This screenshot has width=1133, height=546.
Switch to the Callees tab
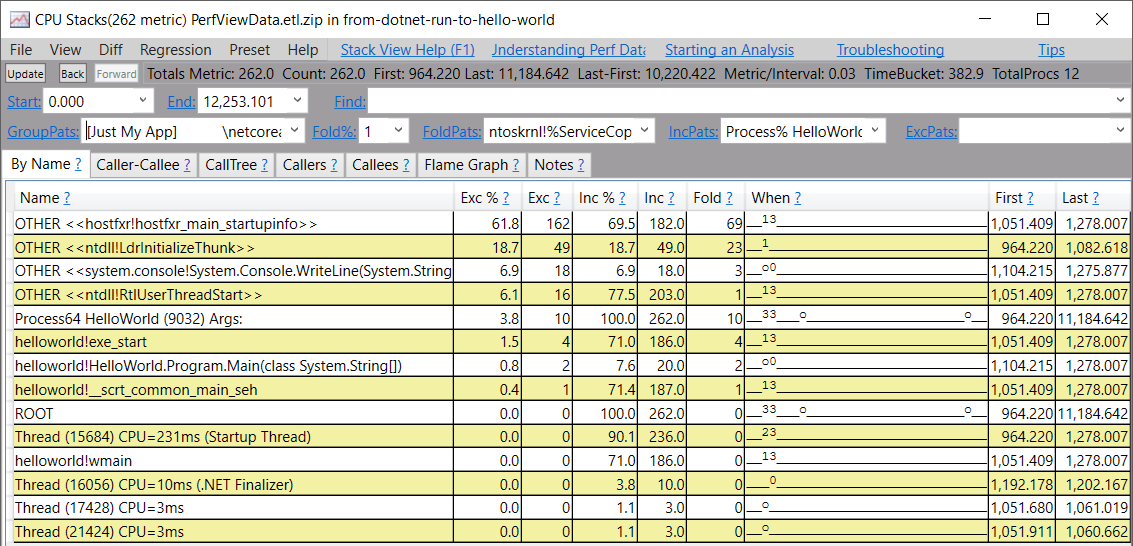(x=381, y=165)
